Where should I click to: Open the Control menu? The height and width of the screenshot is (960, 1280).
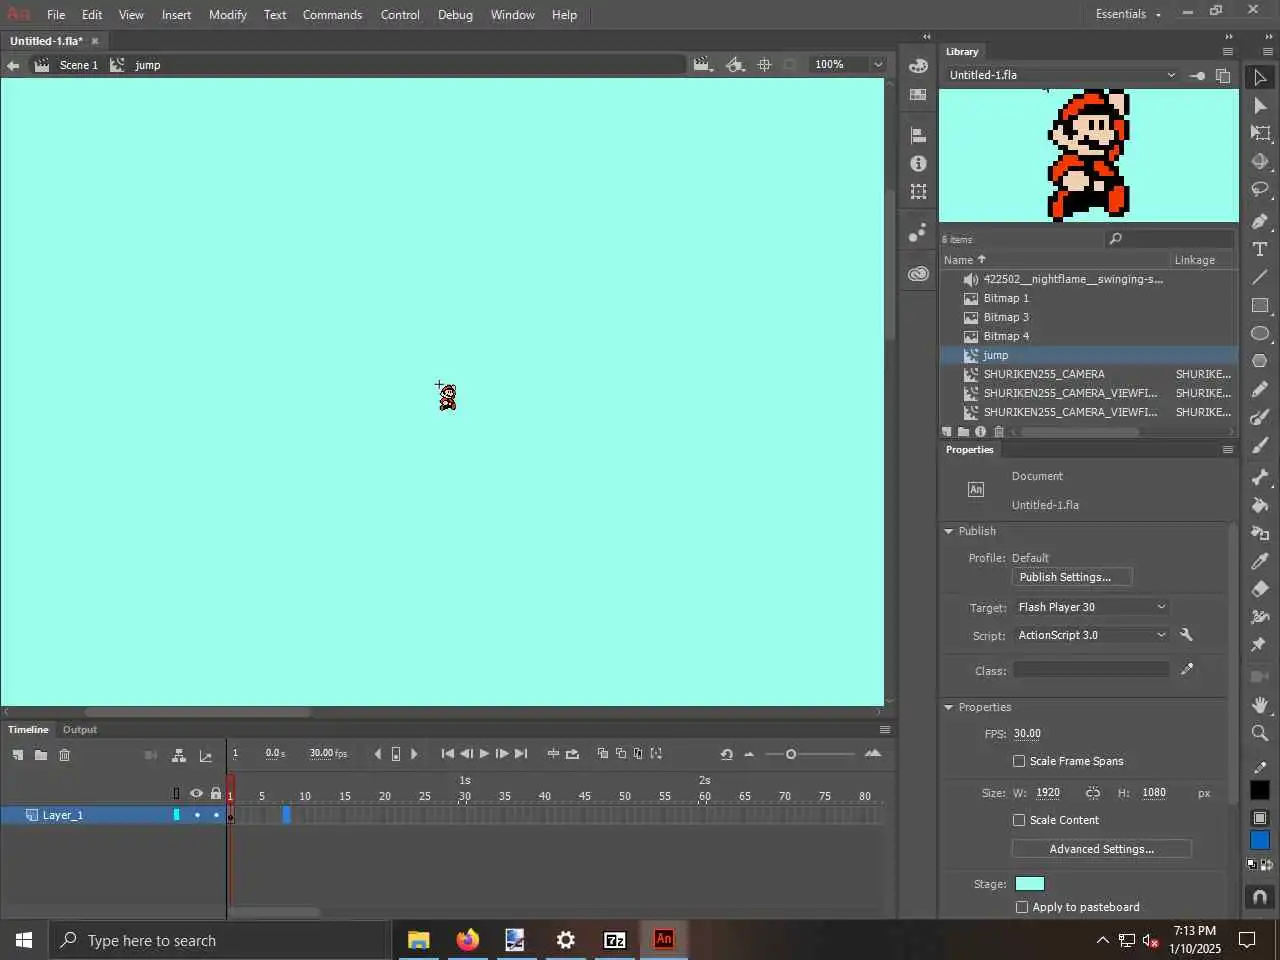(x=400, y=15)
